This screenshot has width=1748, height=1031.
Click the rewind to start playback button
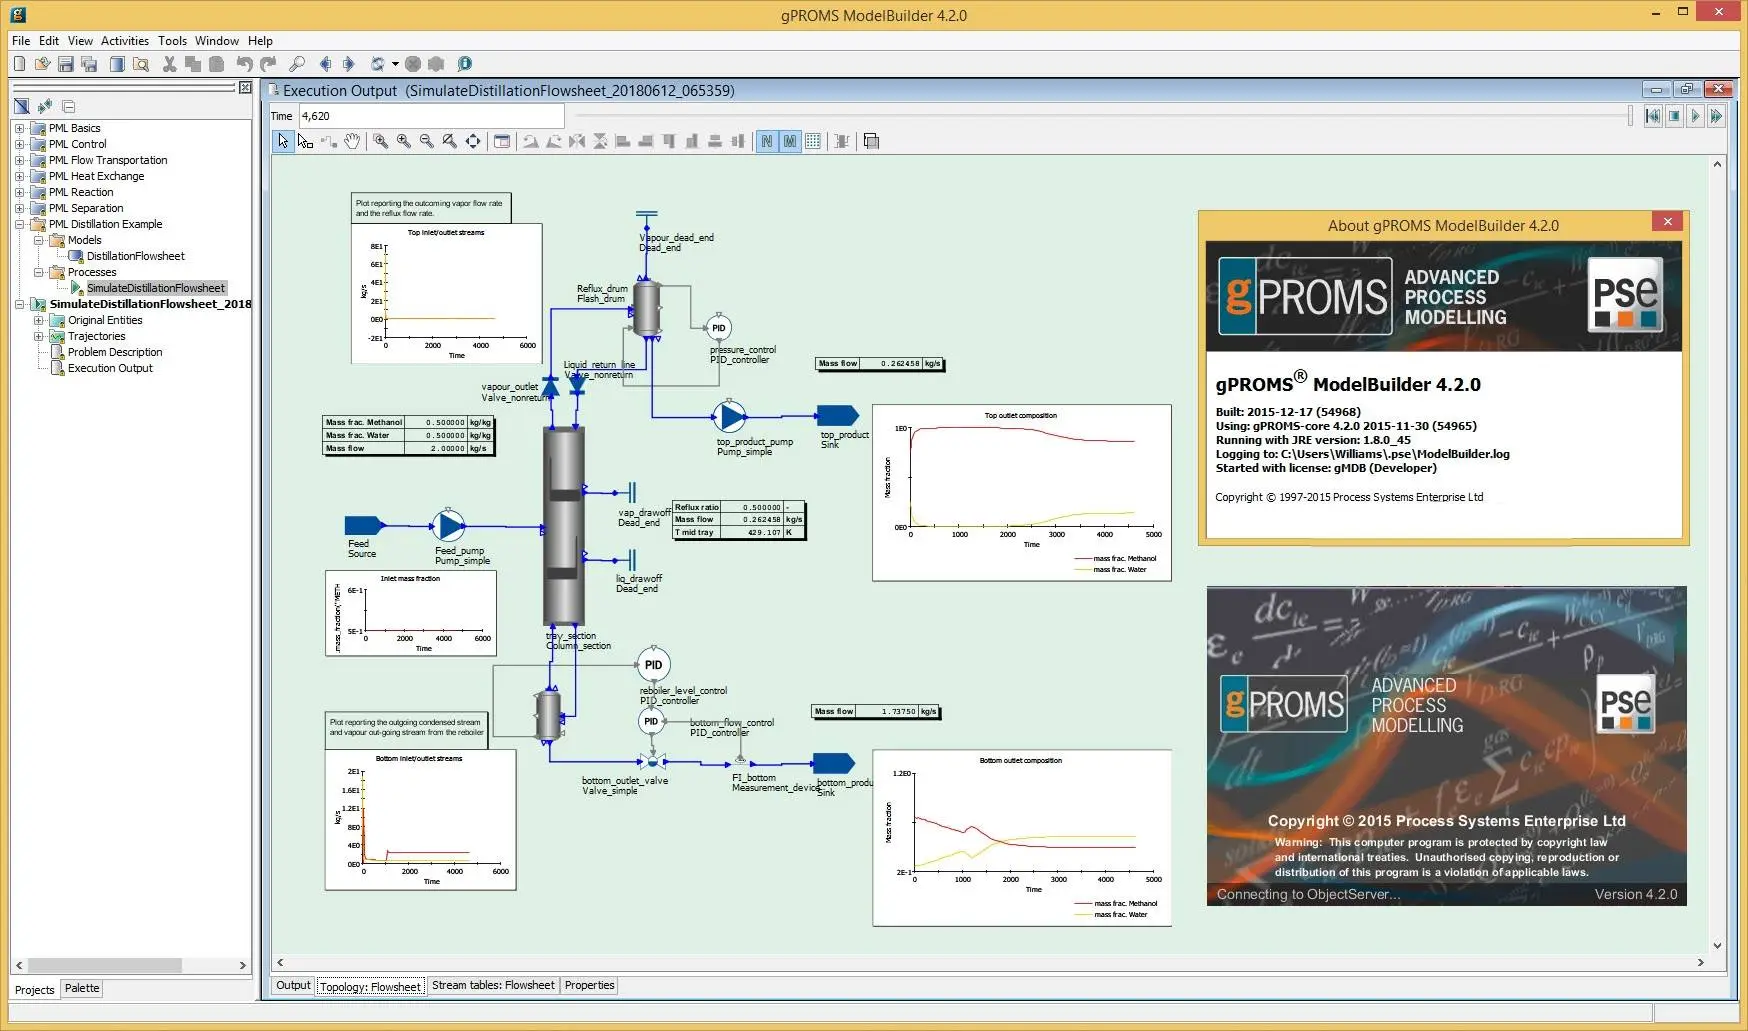point(1653,116)
